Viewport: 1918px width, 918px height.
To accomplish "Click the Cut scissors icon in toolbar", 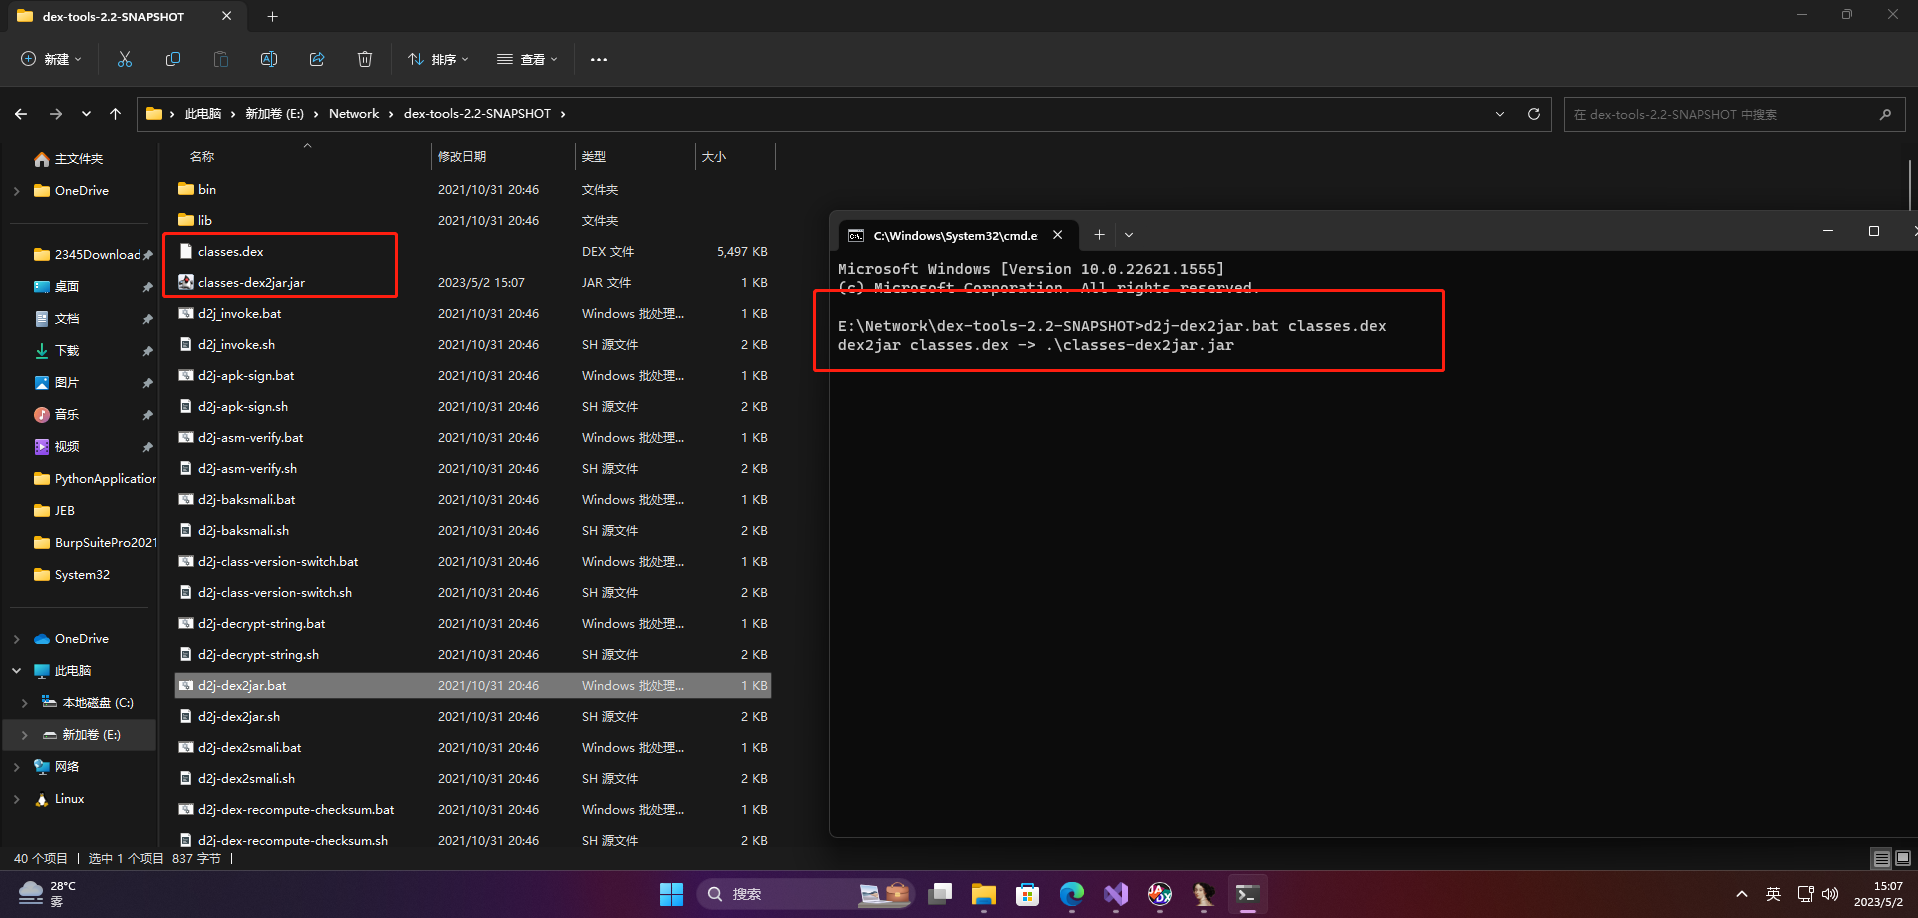I will [x=125, y=59].
